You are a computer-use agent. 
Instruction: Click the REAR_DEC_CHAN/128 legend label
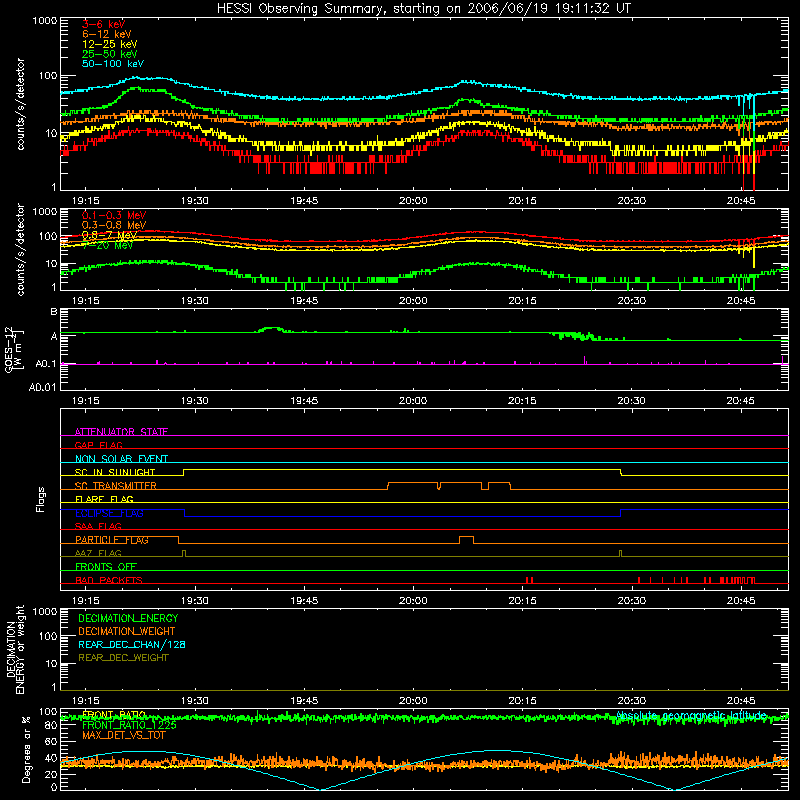pos(132,644)
